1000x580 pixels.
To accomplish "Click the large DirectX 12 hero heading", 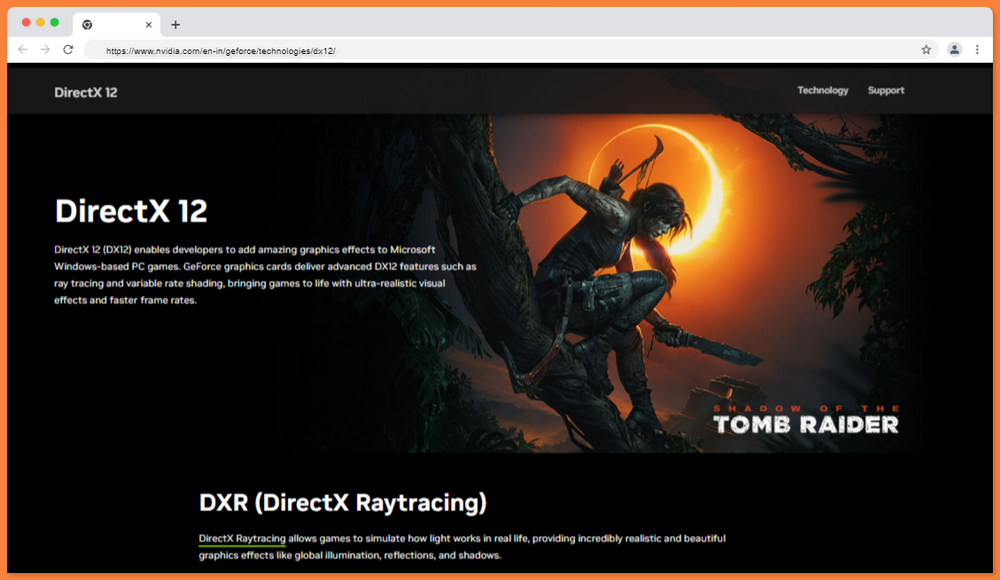I will 131,211.
